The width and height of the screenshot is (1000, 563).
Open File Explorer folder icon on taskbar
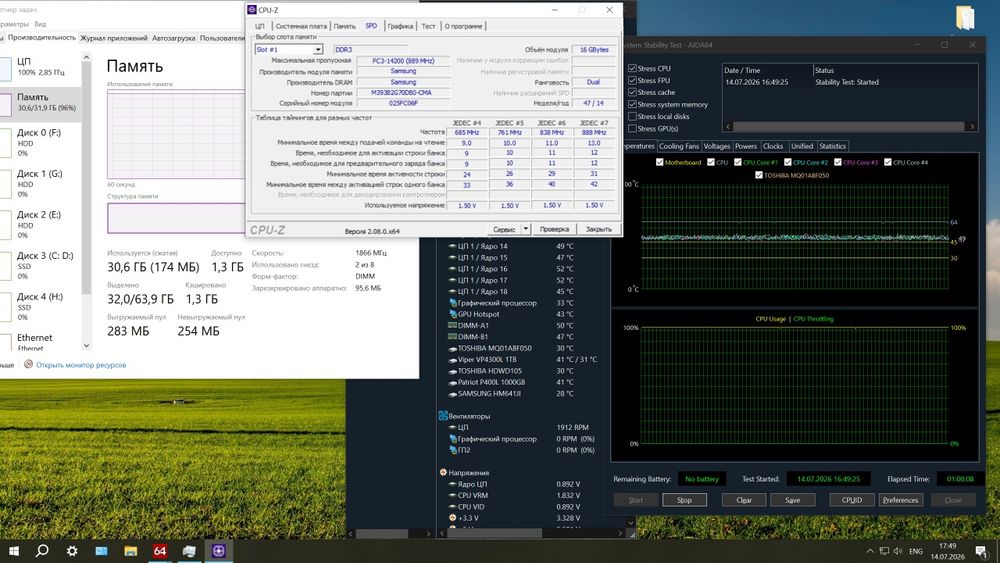pyautogui.click(x=131, y=551)
